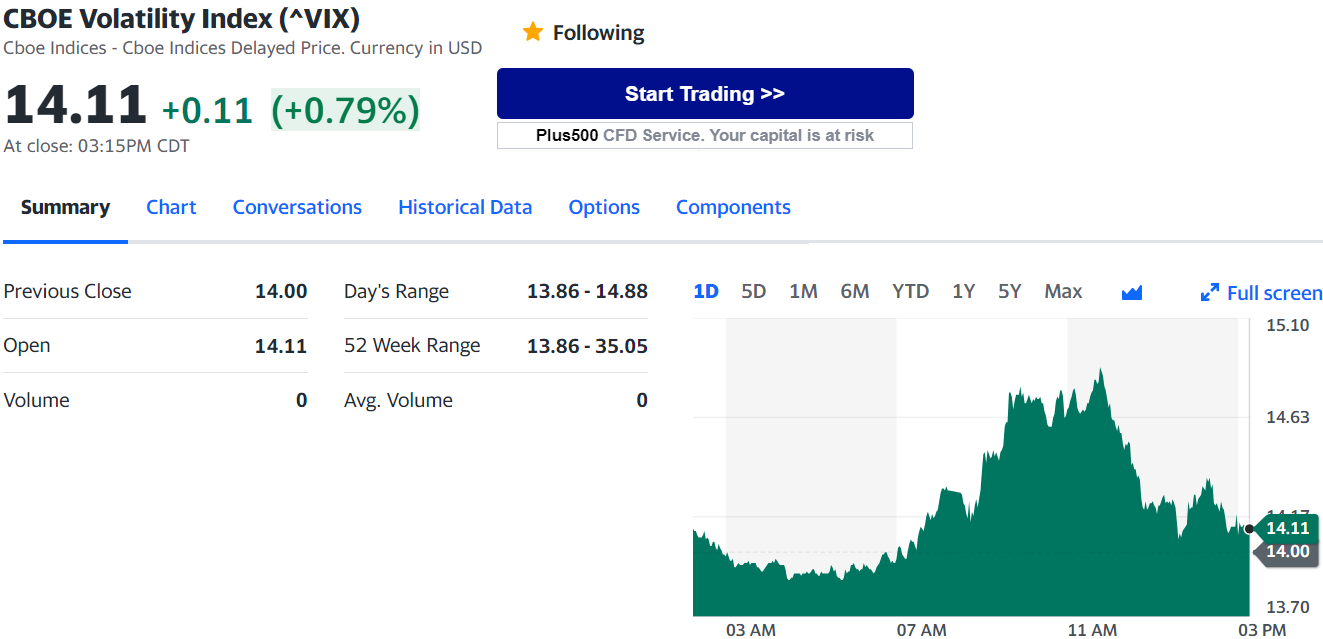This screenshot has width=1323, height=639.
Task: Click the Day's Range value 13.86 - 14.88
Action: tap(587, 291)
